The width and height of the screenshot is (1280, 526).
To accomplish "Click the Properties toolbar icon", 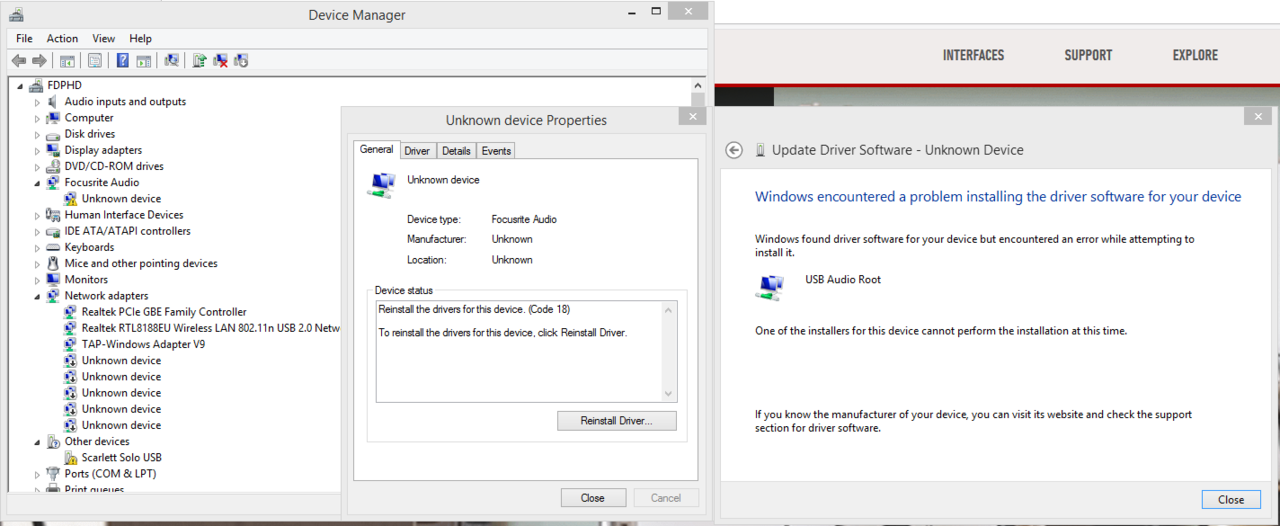I will pyautogui.click(x=95, y=61).
